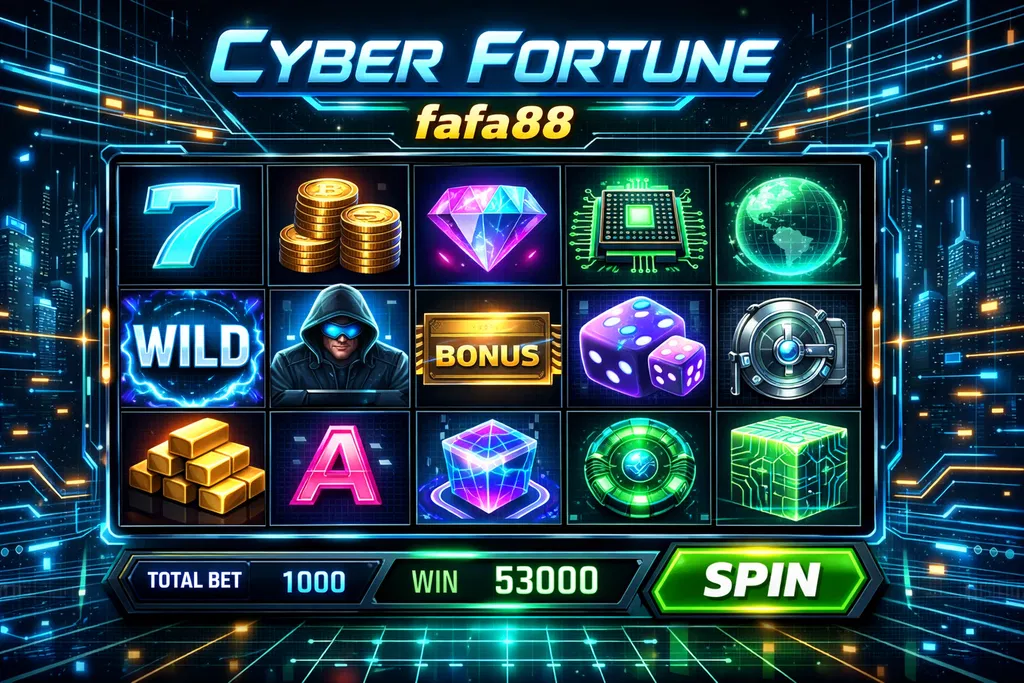Click the stacked gold bars symbol
Image resolution: width=1024 pixels, height=683 pixels.
coord(193,468)
